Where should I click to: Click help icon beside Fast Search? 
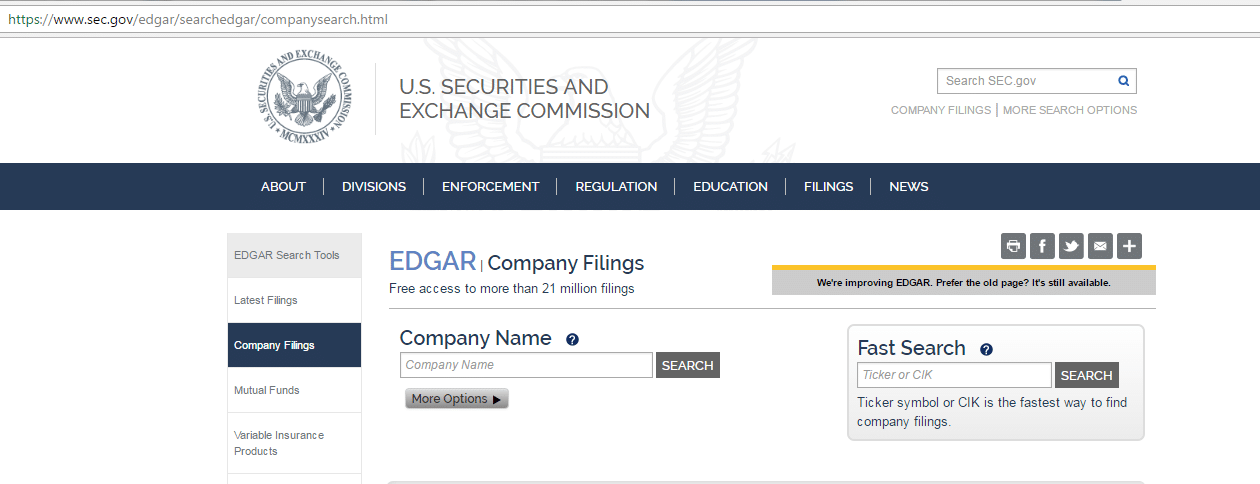[x=986, y=350]
